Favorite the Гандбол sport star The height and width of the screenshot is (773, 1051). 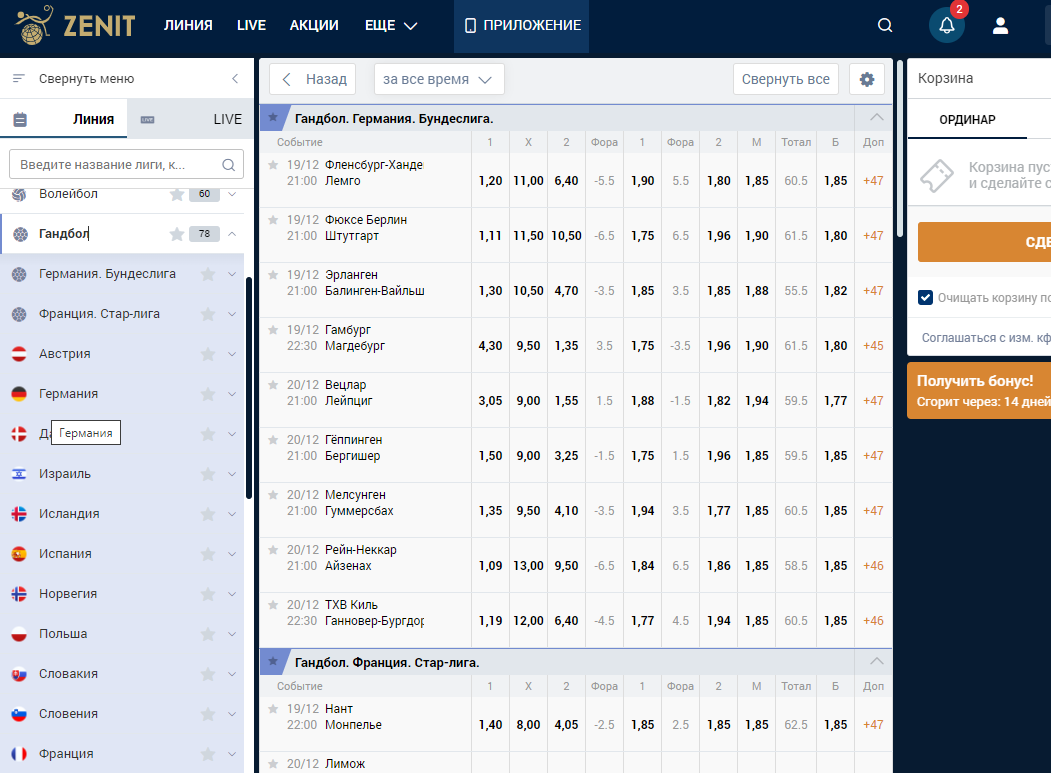click(x=177, y=233)
